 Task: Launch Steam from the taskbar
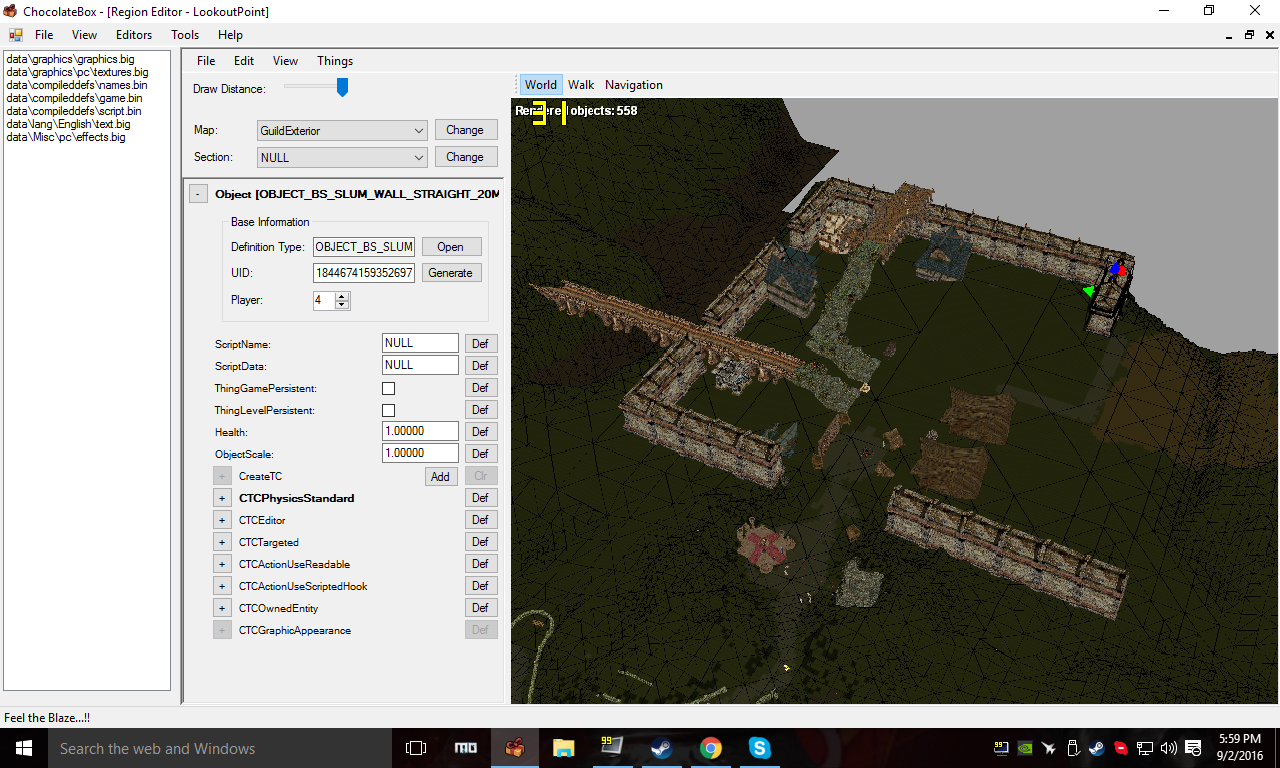click(662, 748)
